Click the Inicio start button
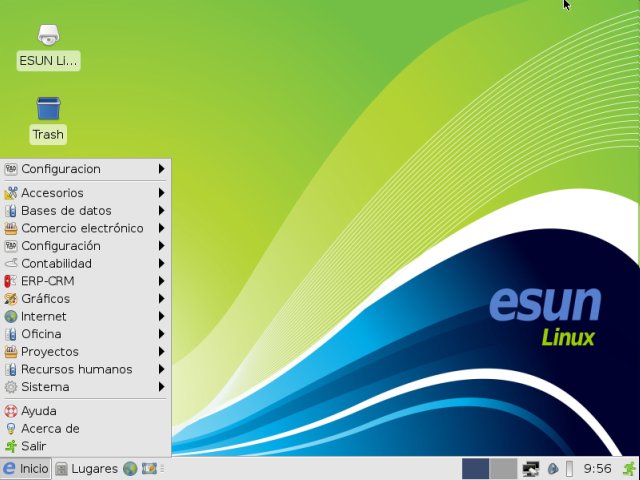Image resolution: width=640 pixels, height=480 pixels. [26, 469]
